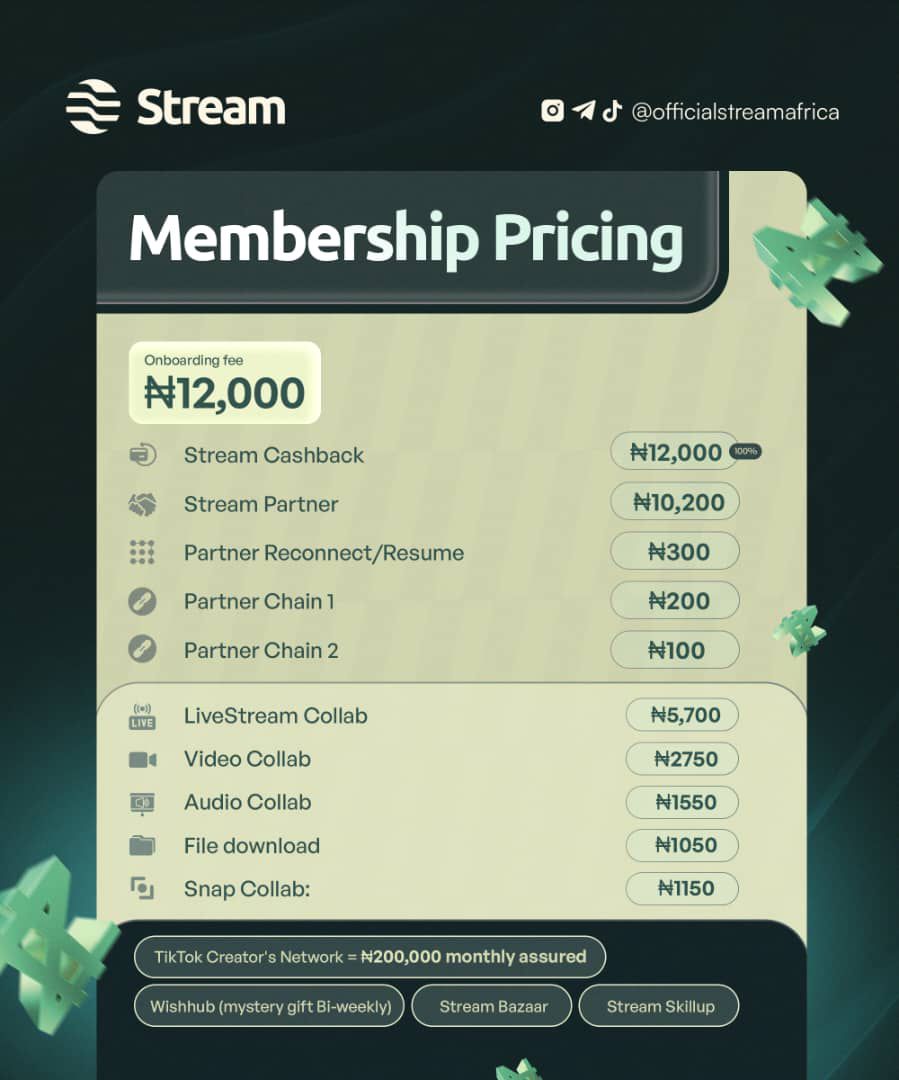Click the LiveStream Collab live icon
This screenshot has height=1080, width=899.
coord(142,716)
